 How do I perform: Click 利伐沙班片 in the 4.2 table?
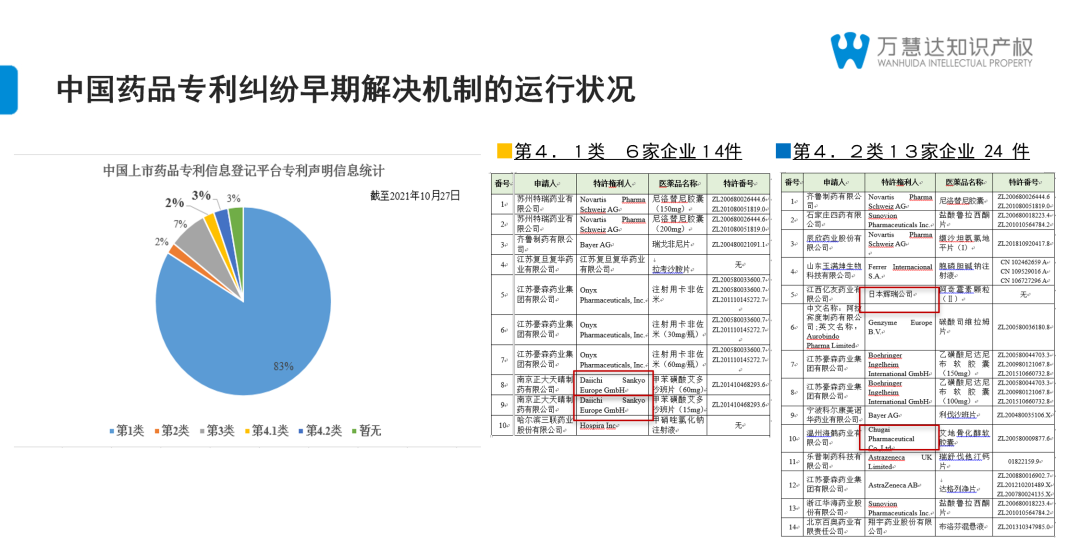pyautogui.click(x=959, y=415)
